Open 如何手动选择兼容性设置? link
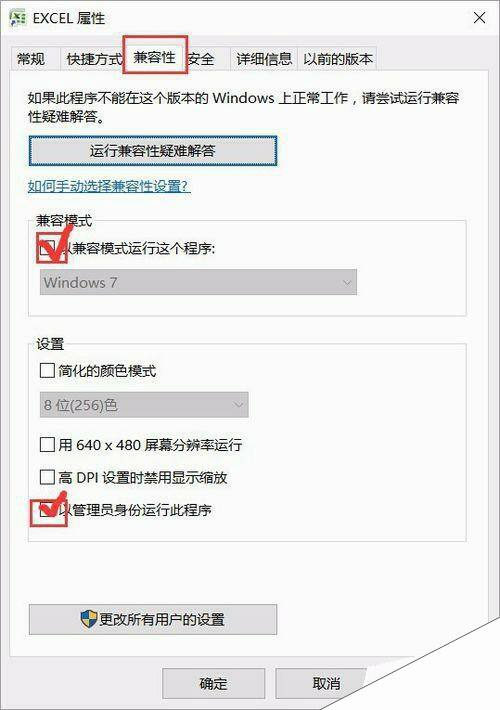This screenshot has height=710, width=500. (x=109, y=186)
